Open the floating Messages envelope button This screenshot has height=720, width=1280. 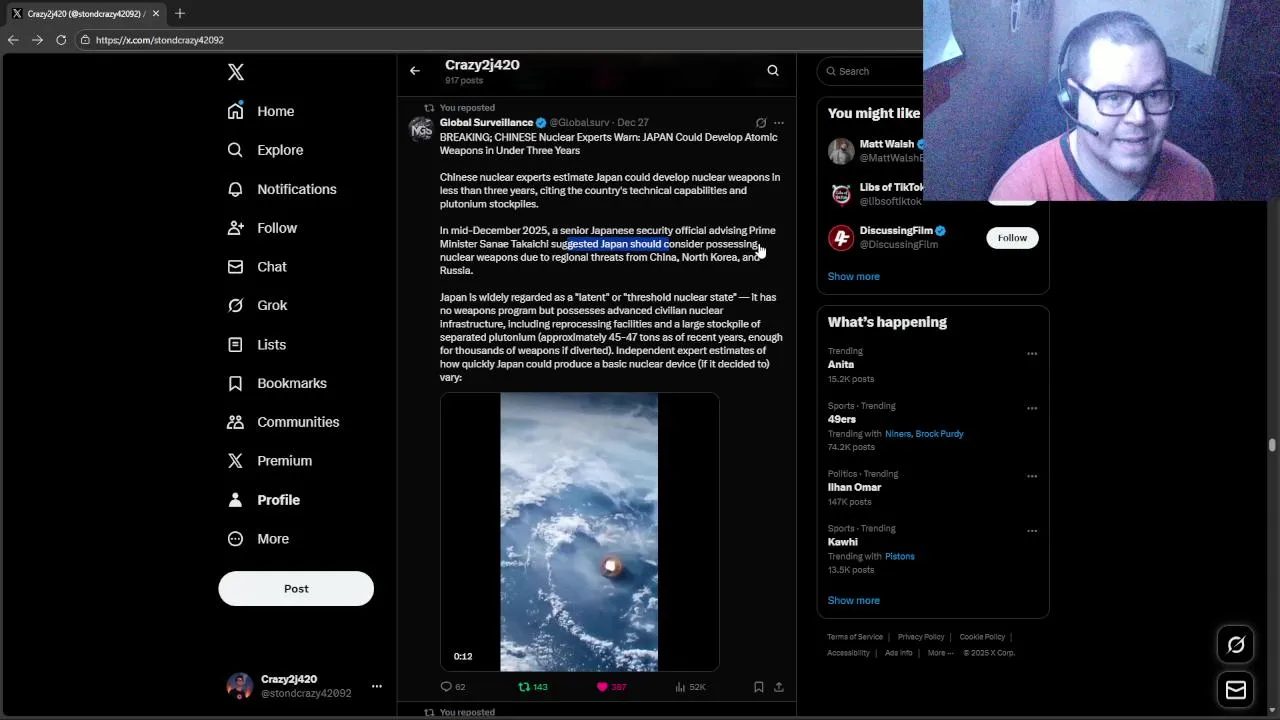[x=1236, y=690]
